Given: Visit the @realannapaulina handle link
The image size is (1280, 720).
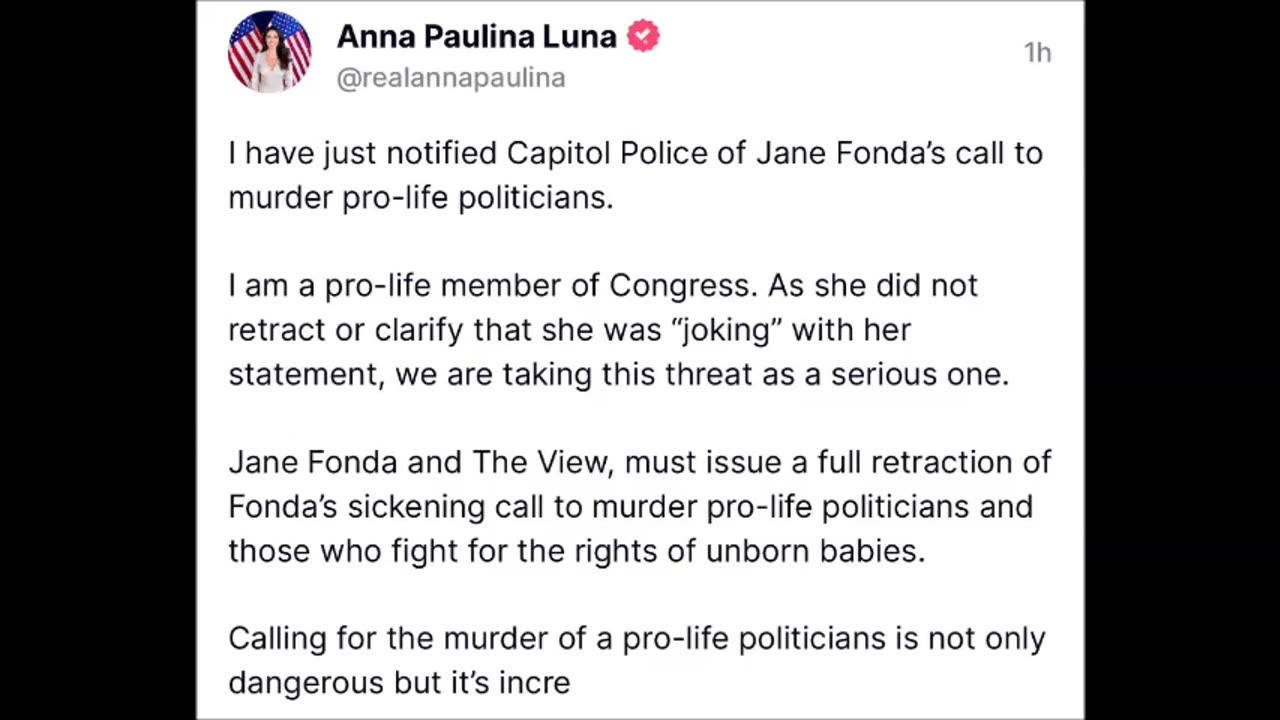Looking at the screenshot, I should click(451, 78).
